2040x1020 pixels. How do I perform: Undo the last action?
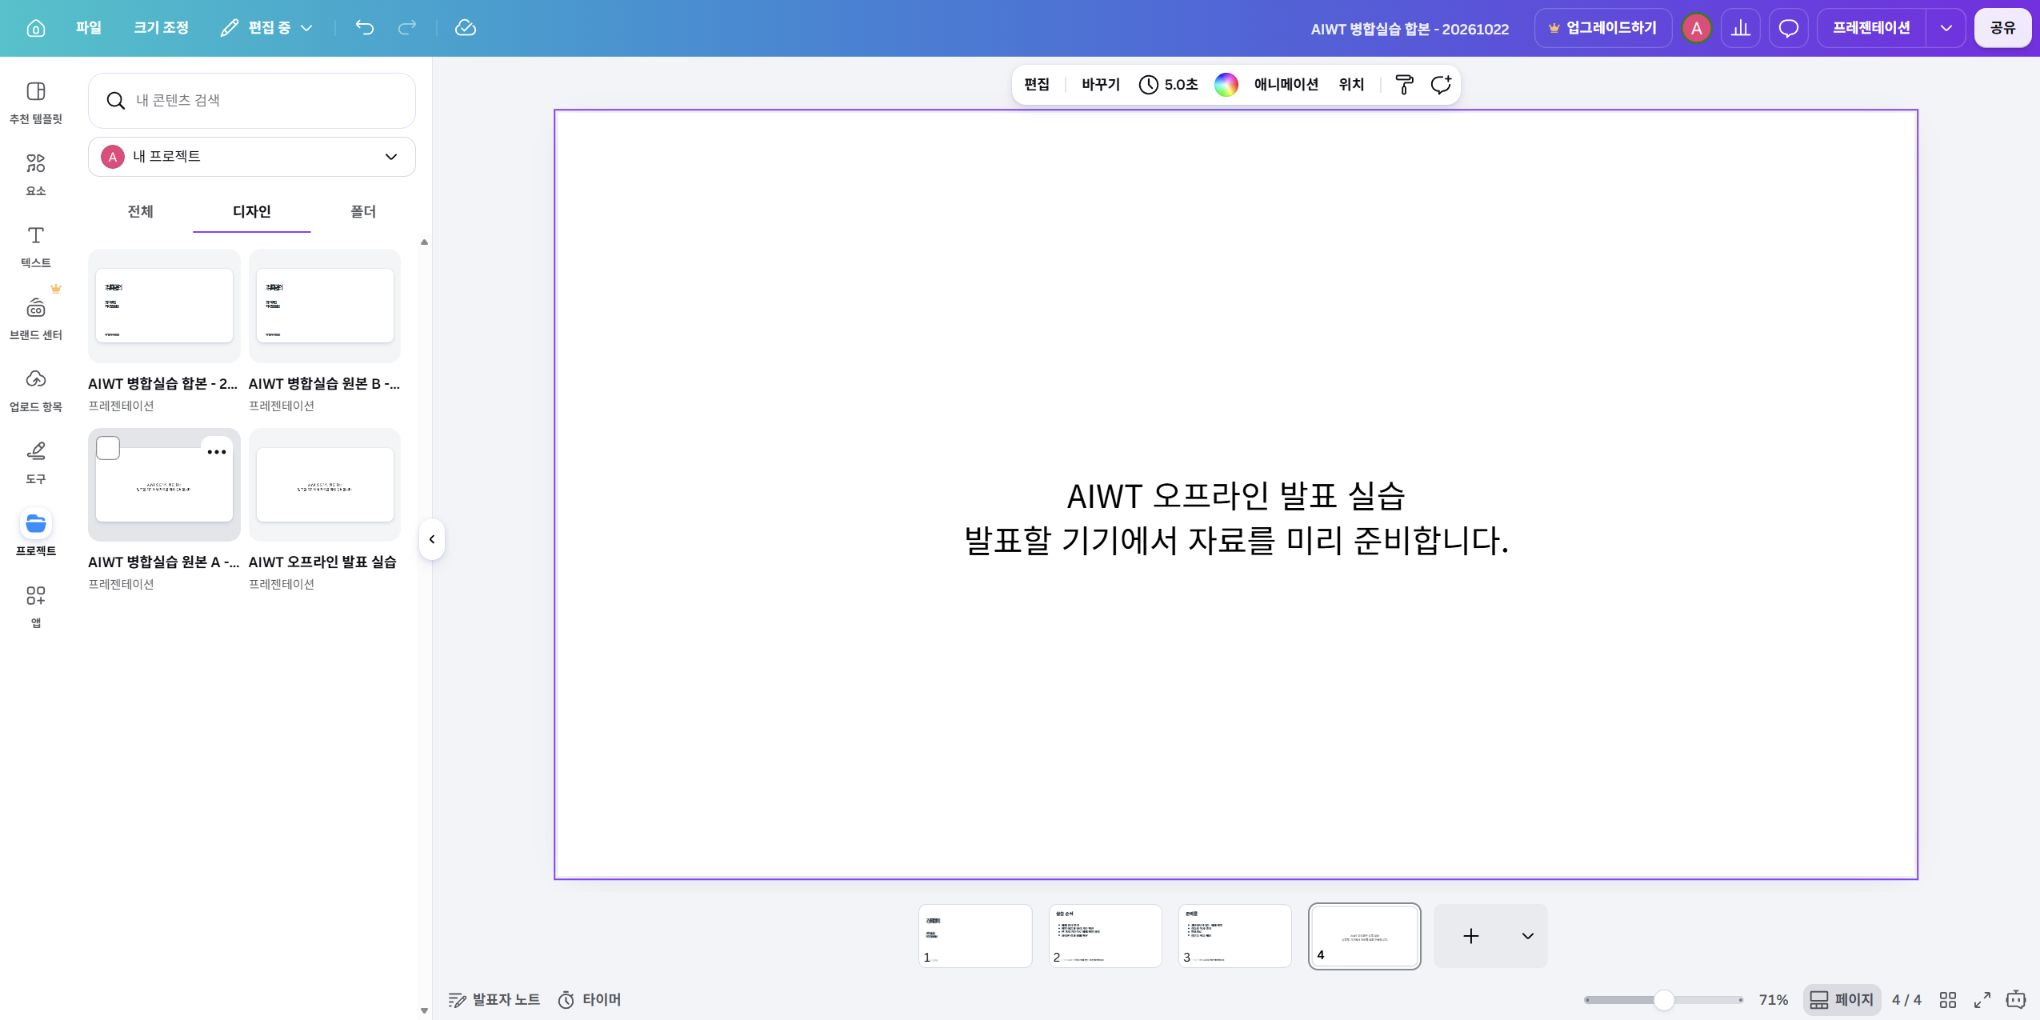[365, 28]
